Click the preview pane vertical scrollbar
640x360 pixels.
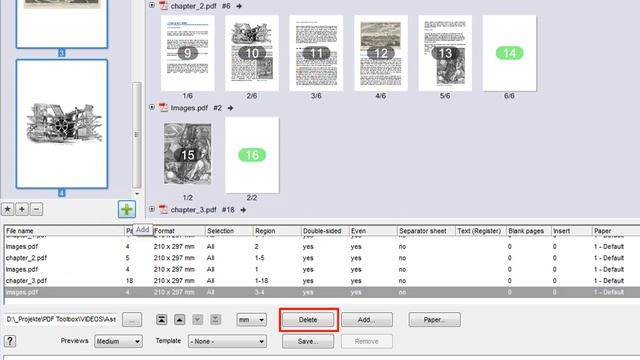coord(137,135)
